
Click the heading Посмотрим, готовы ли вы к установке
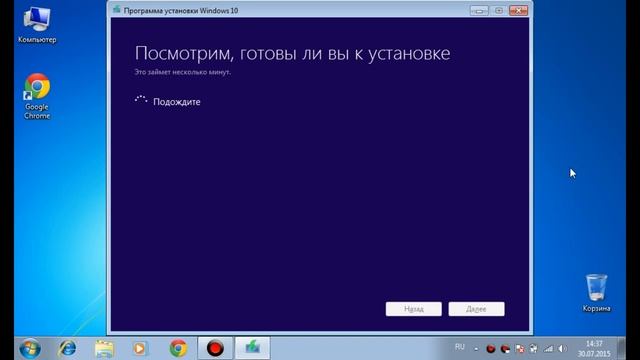[292, 54]
